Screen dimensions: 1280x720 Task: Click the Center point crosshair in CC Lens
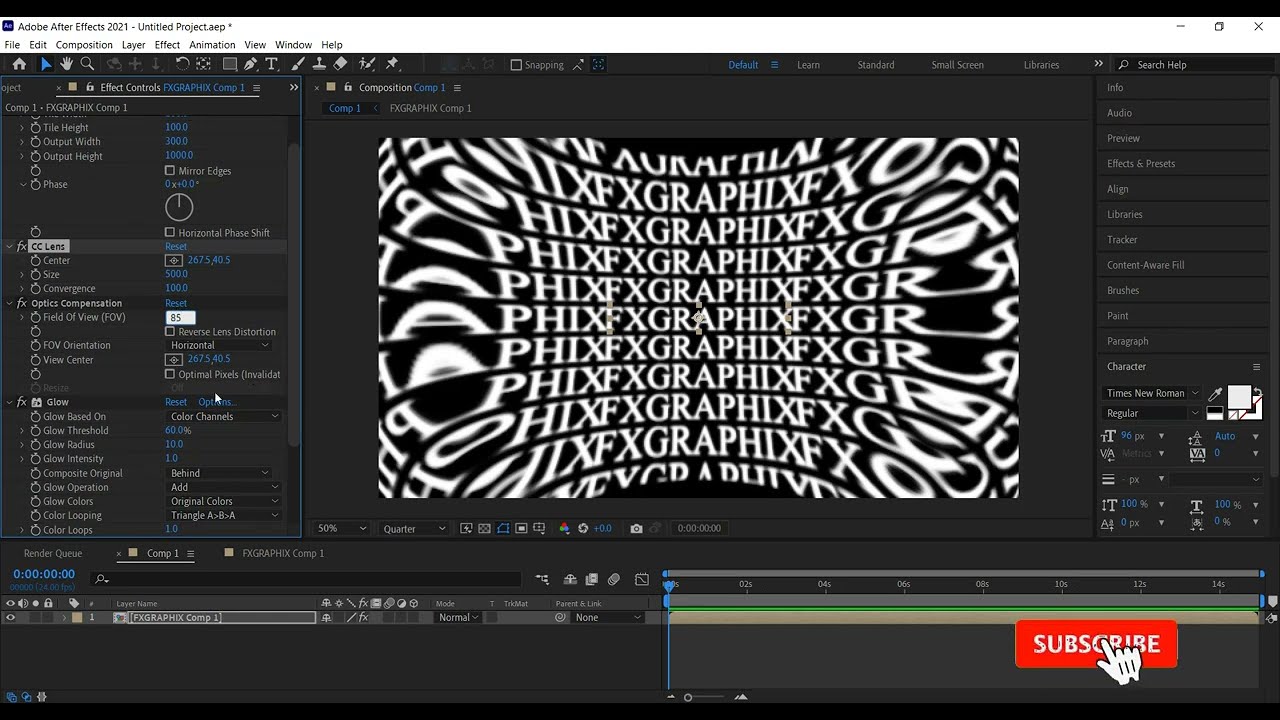click(x=174, y=260)
